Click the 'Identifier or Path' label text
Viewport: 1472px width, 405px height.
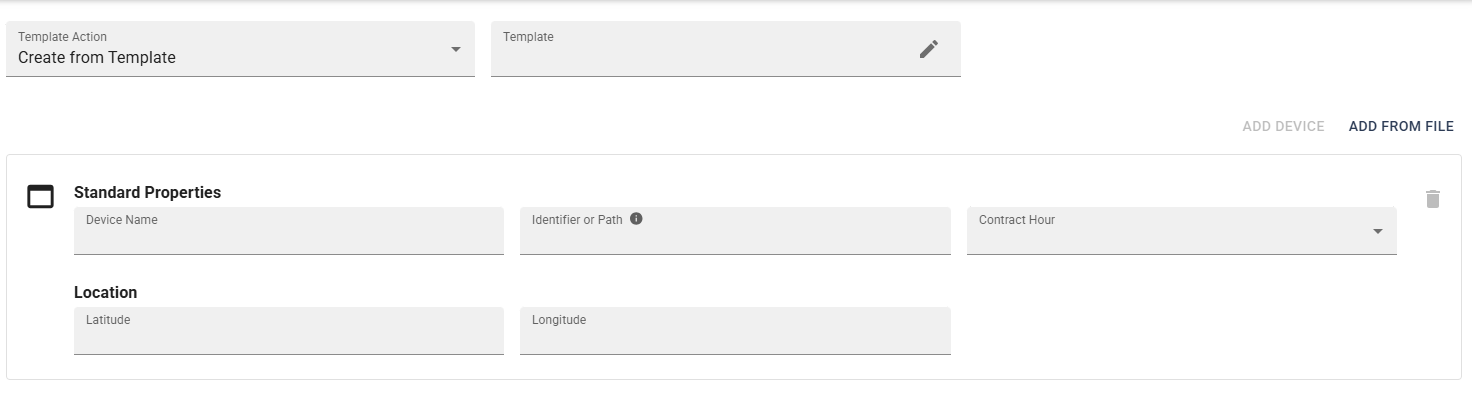pyautogui.click(x=577, y=220)
